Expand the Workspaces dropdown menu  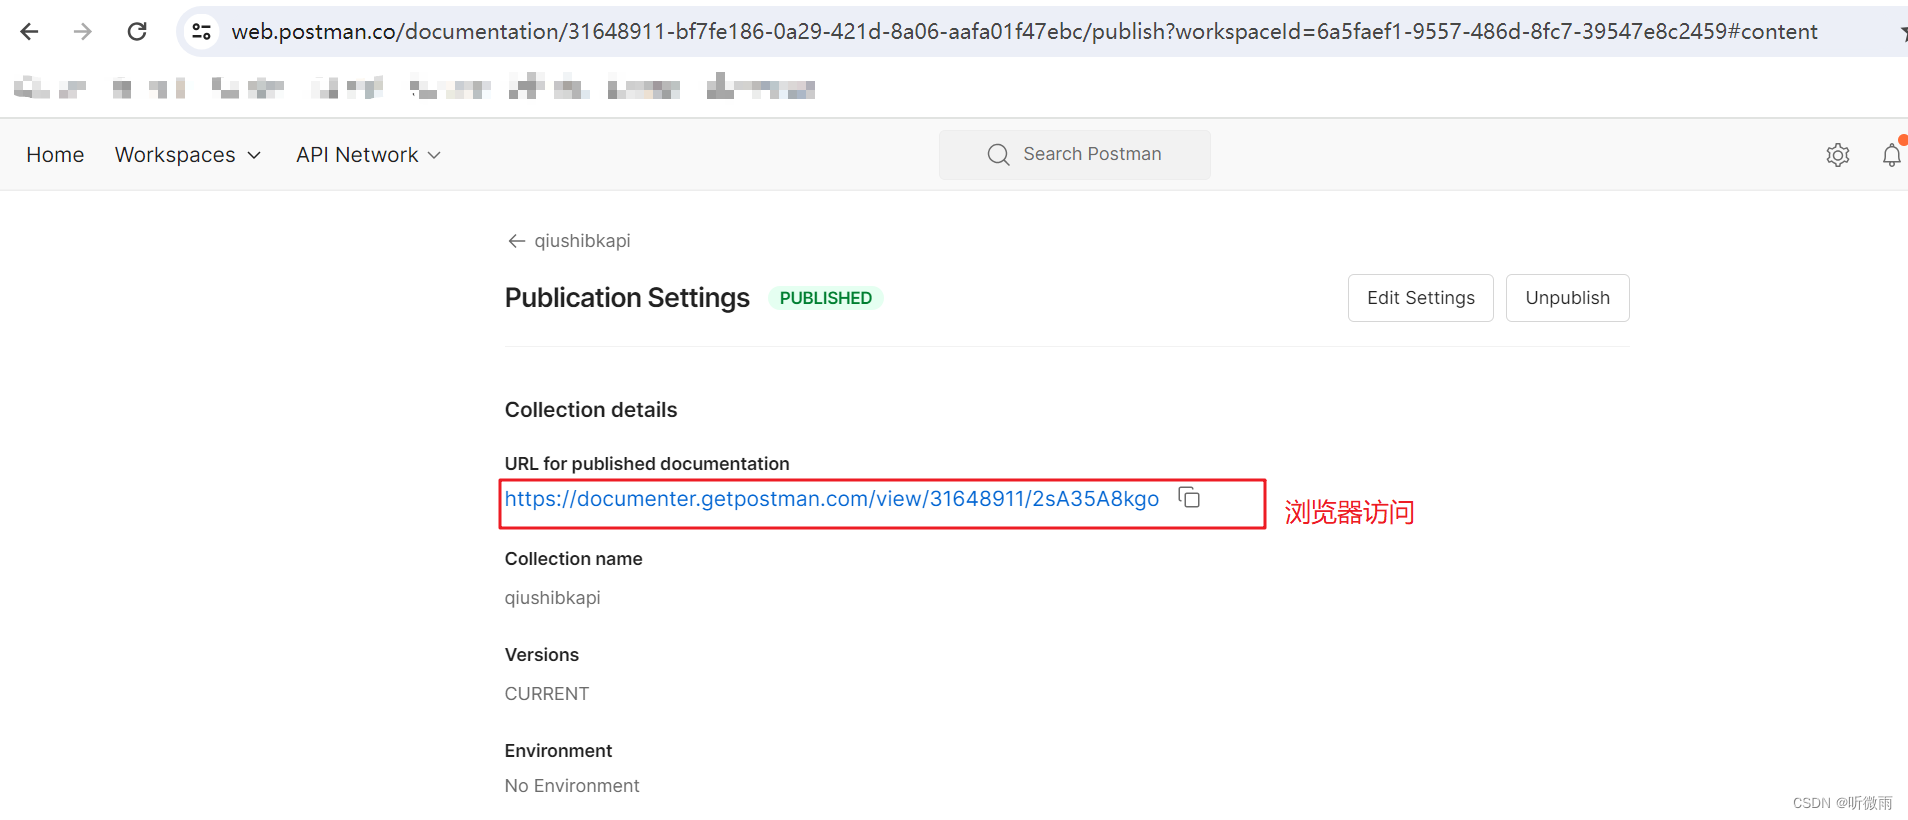click(x=188, y=155)
